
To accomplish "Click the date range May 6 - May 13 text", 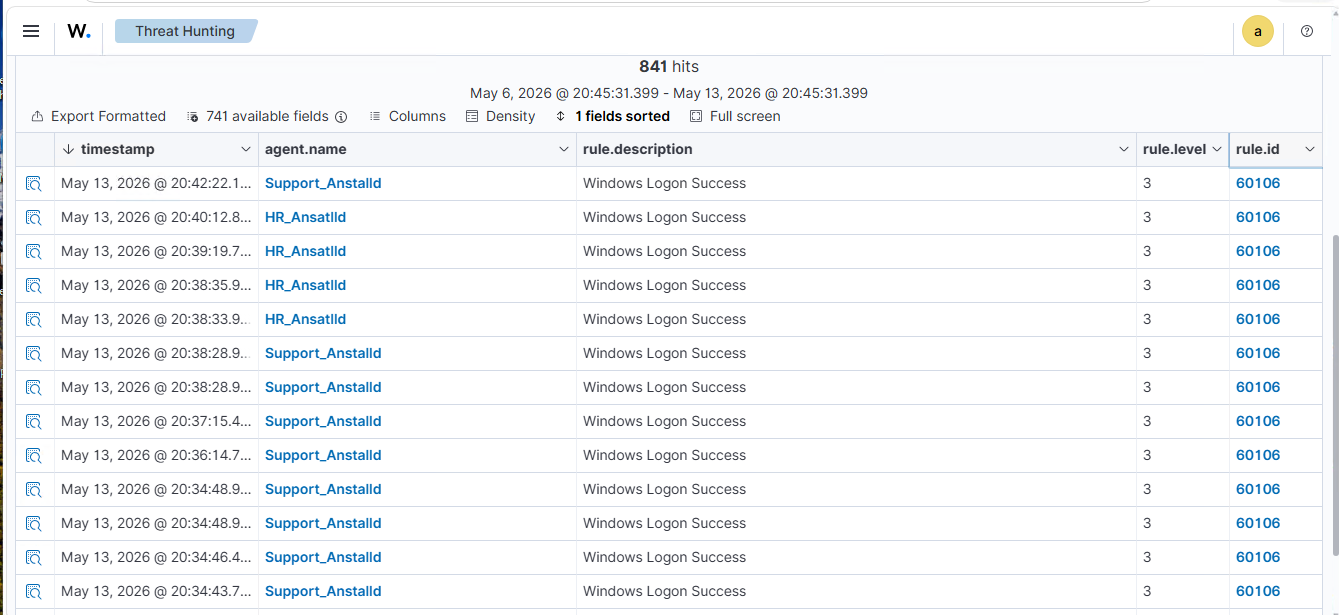I will (669, 93).
